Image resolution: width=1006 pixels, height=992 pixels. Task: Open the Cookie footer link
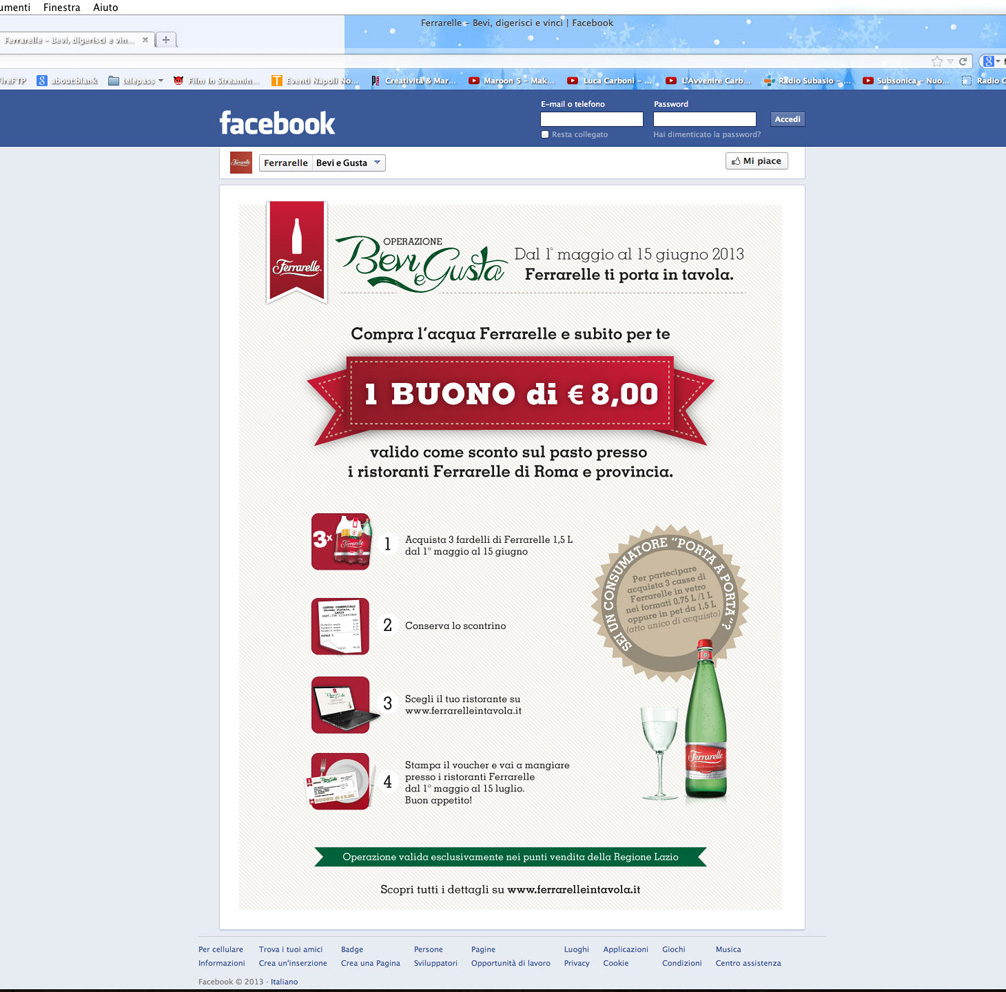point(616,964)
